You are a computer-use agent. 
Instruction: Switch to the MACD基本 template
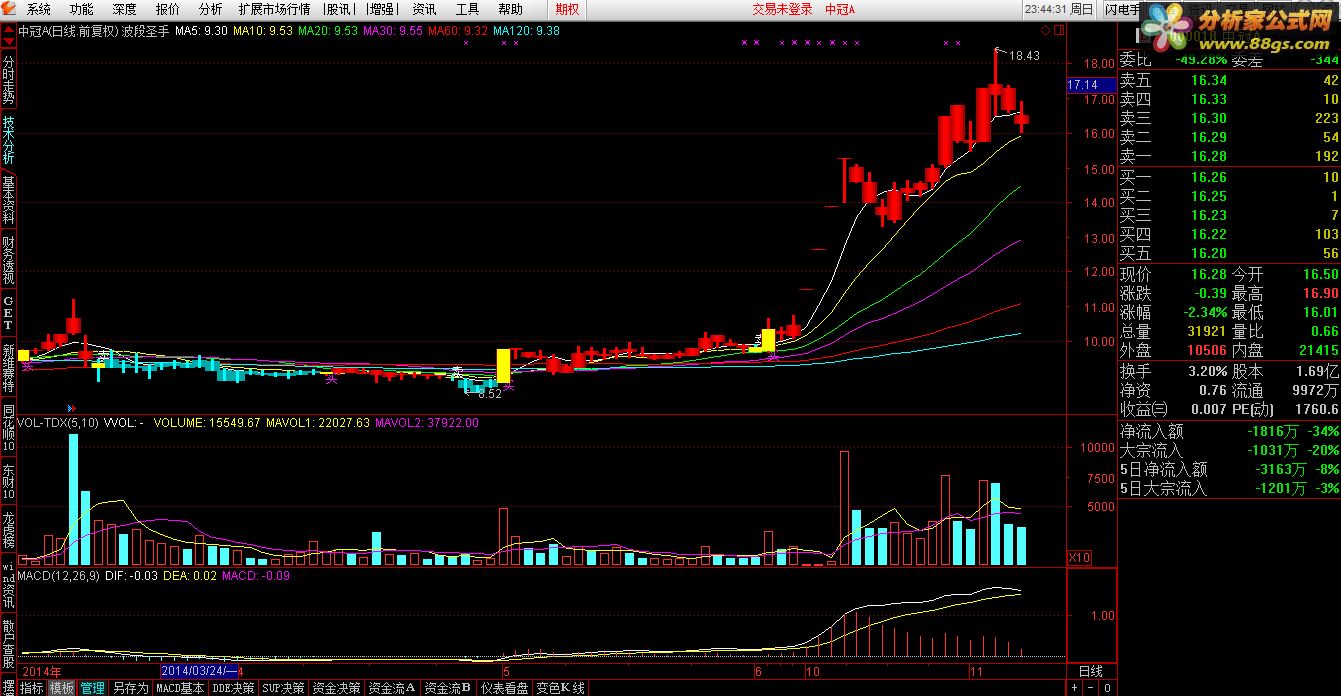pyautogui.click(x=181, y=688)
